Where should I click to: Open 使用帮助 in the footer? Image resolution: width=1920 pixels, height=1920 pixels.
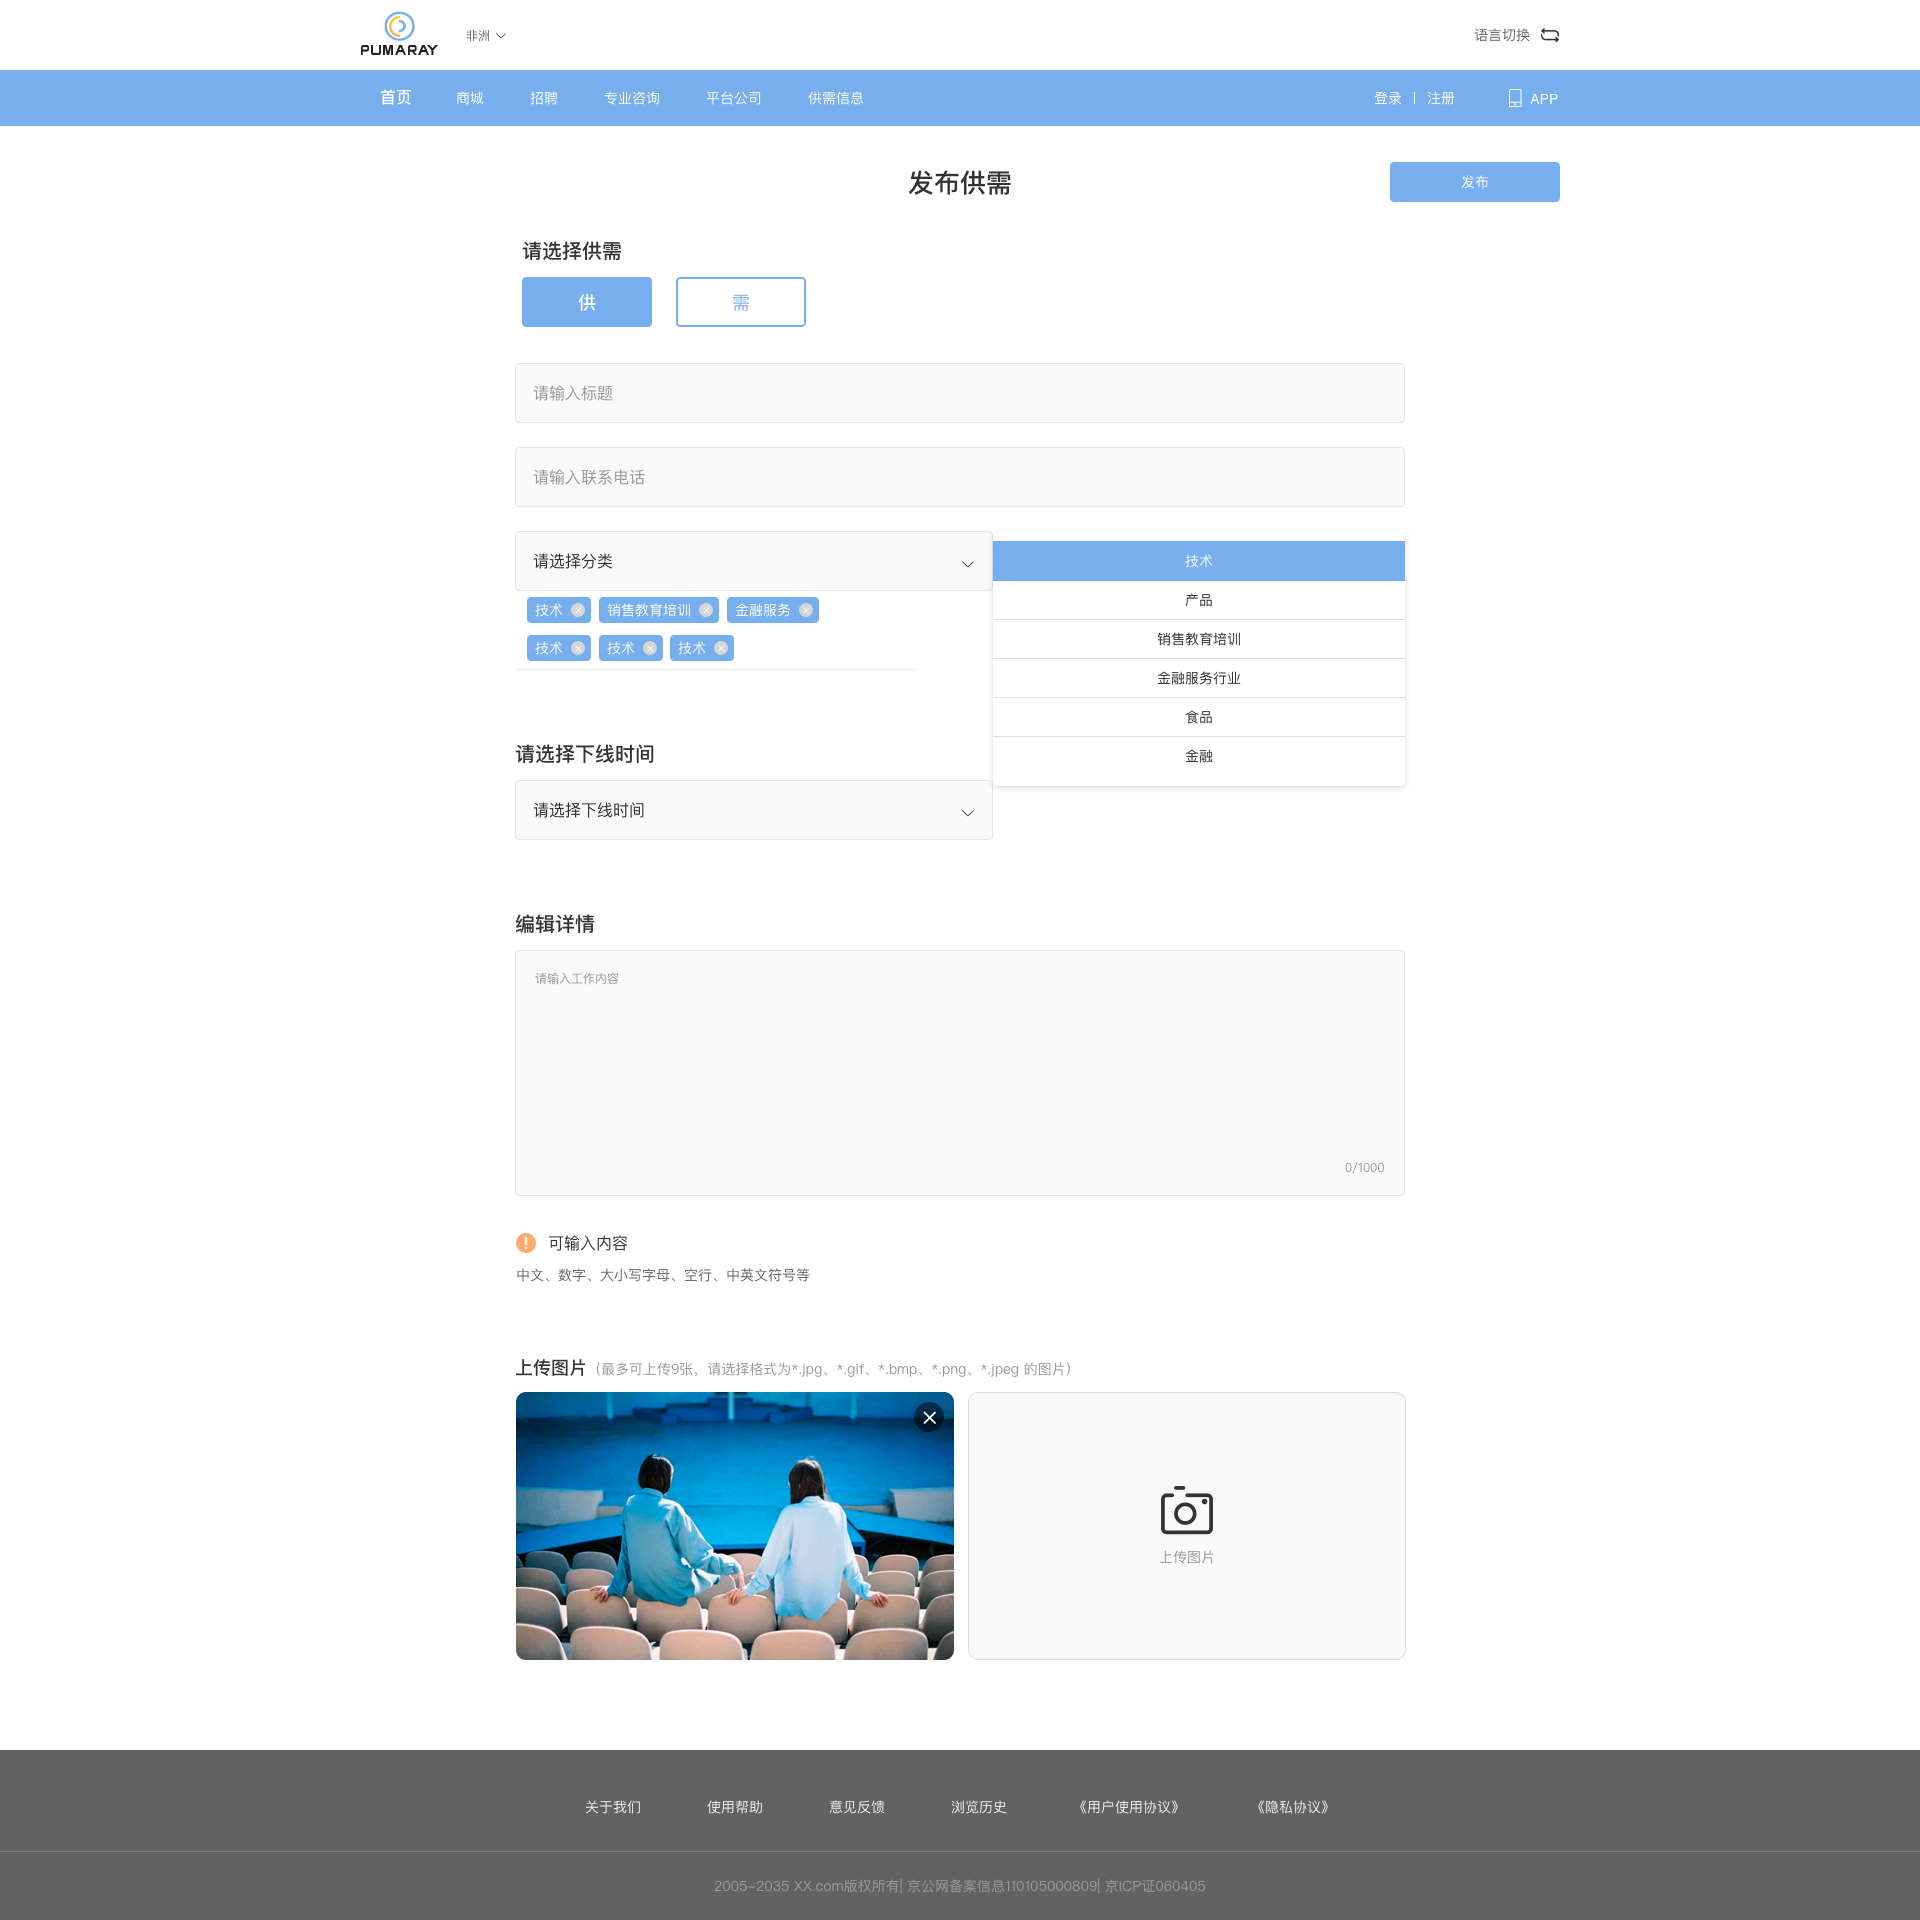tap(735, 1807)
